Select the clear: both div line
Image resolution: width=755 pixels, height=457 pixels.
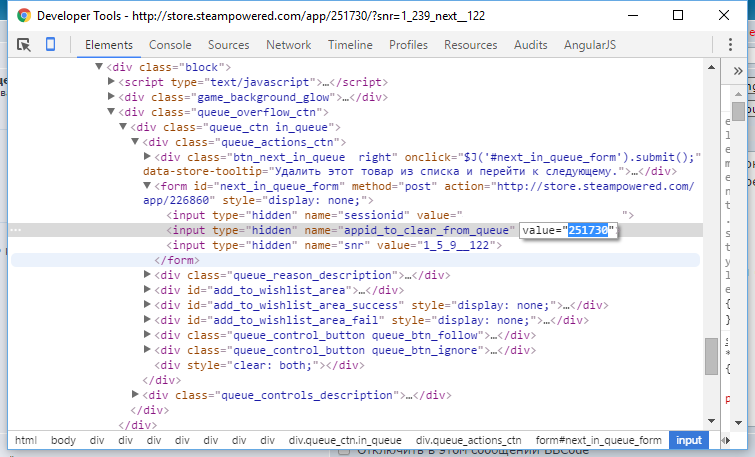(260, 365)
